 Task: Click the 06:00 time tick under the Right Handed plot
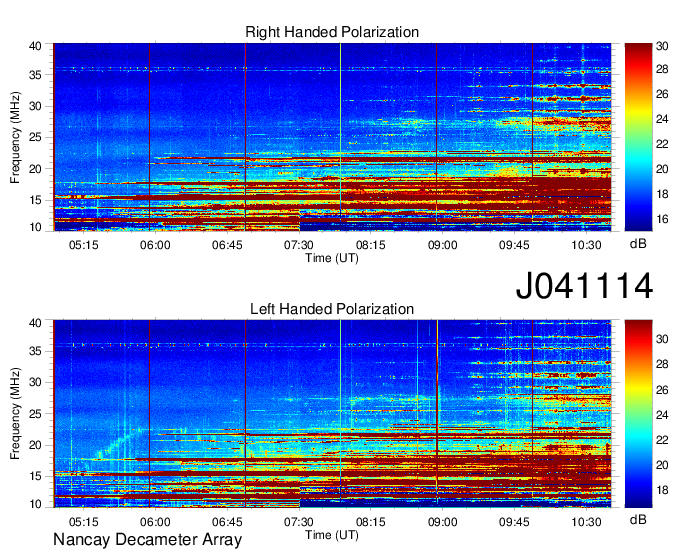[155, 245]
